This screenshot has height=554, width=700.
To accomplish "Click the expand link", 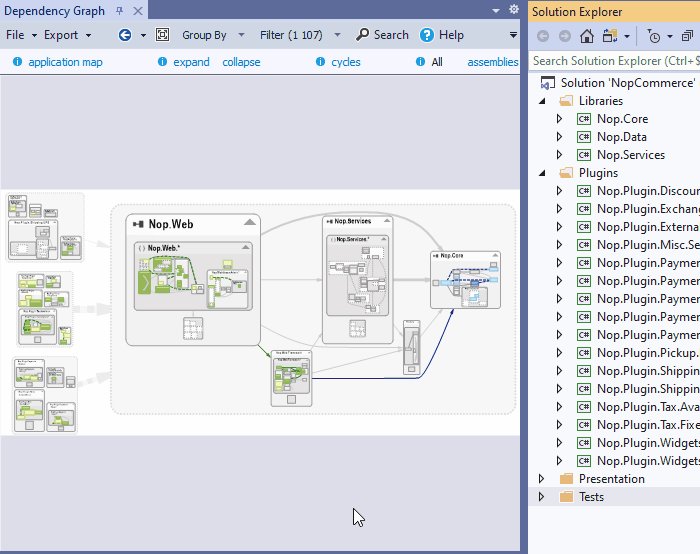I will coord(191,62).
